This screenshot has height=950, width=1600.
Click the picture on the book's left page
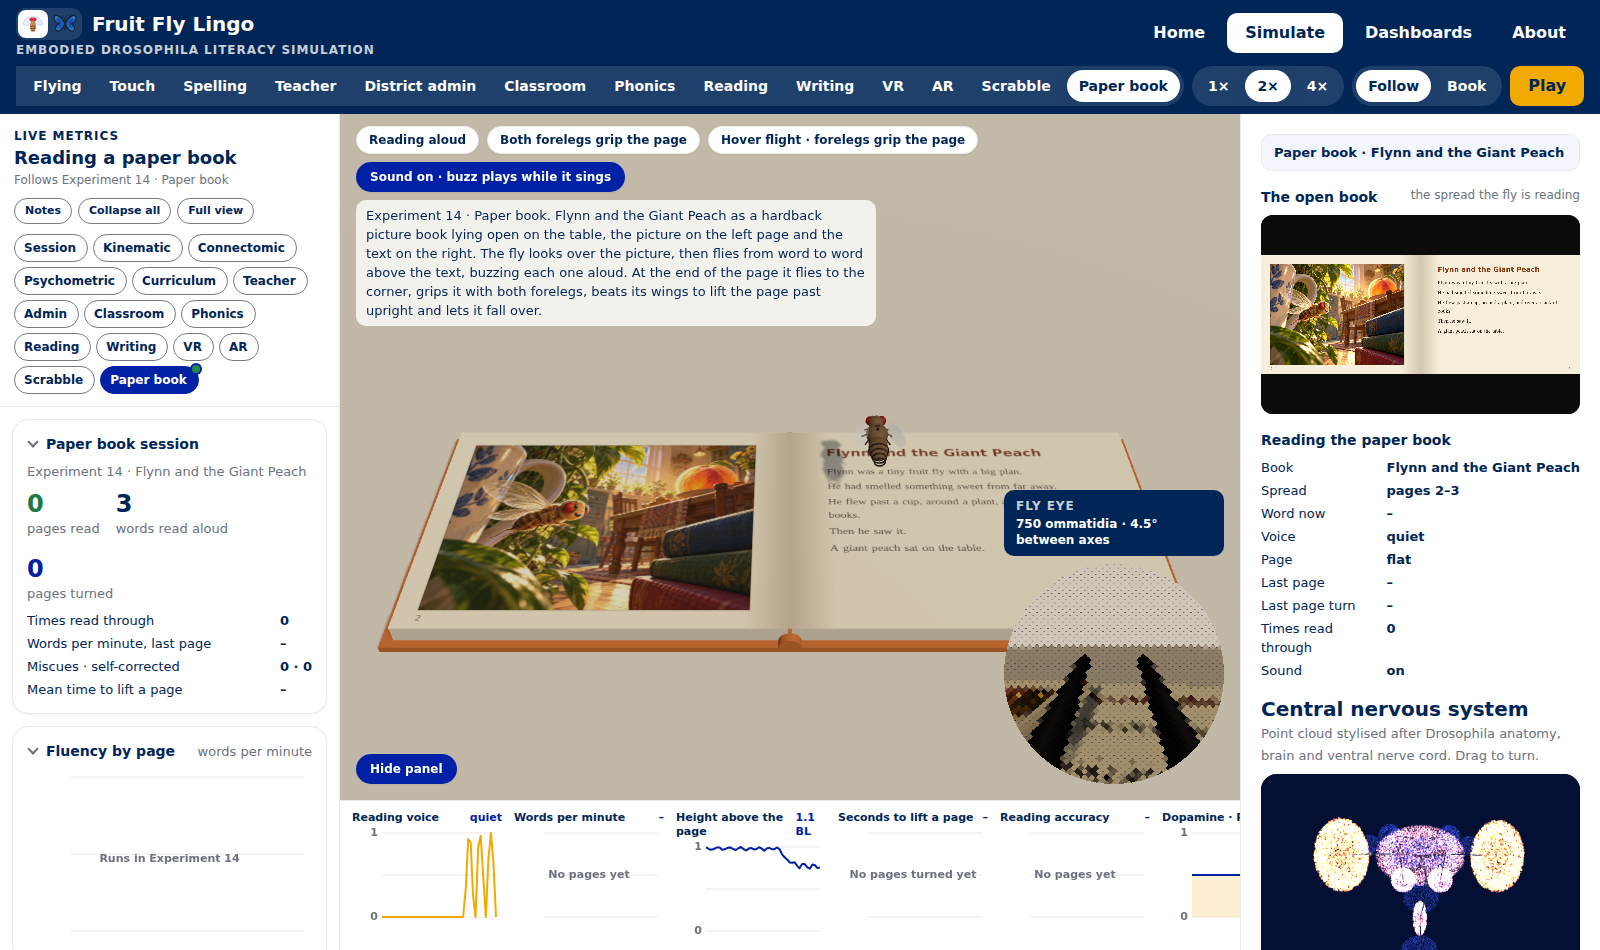588,527
